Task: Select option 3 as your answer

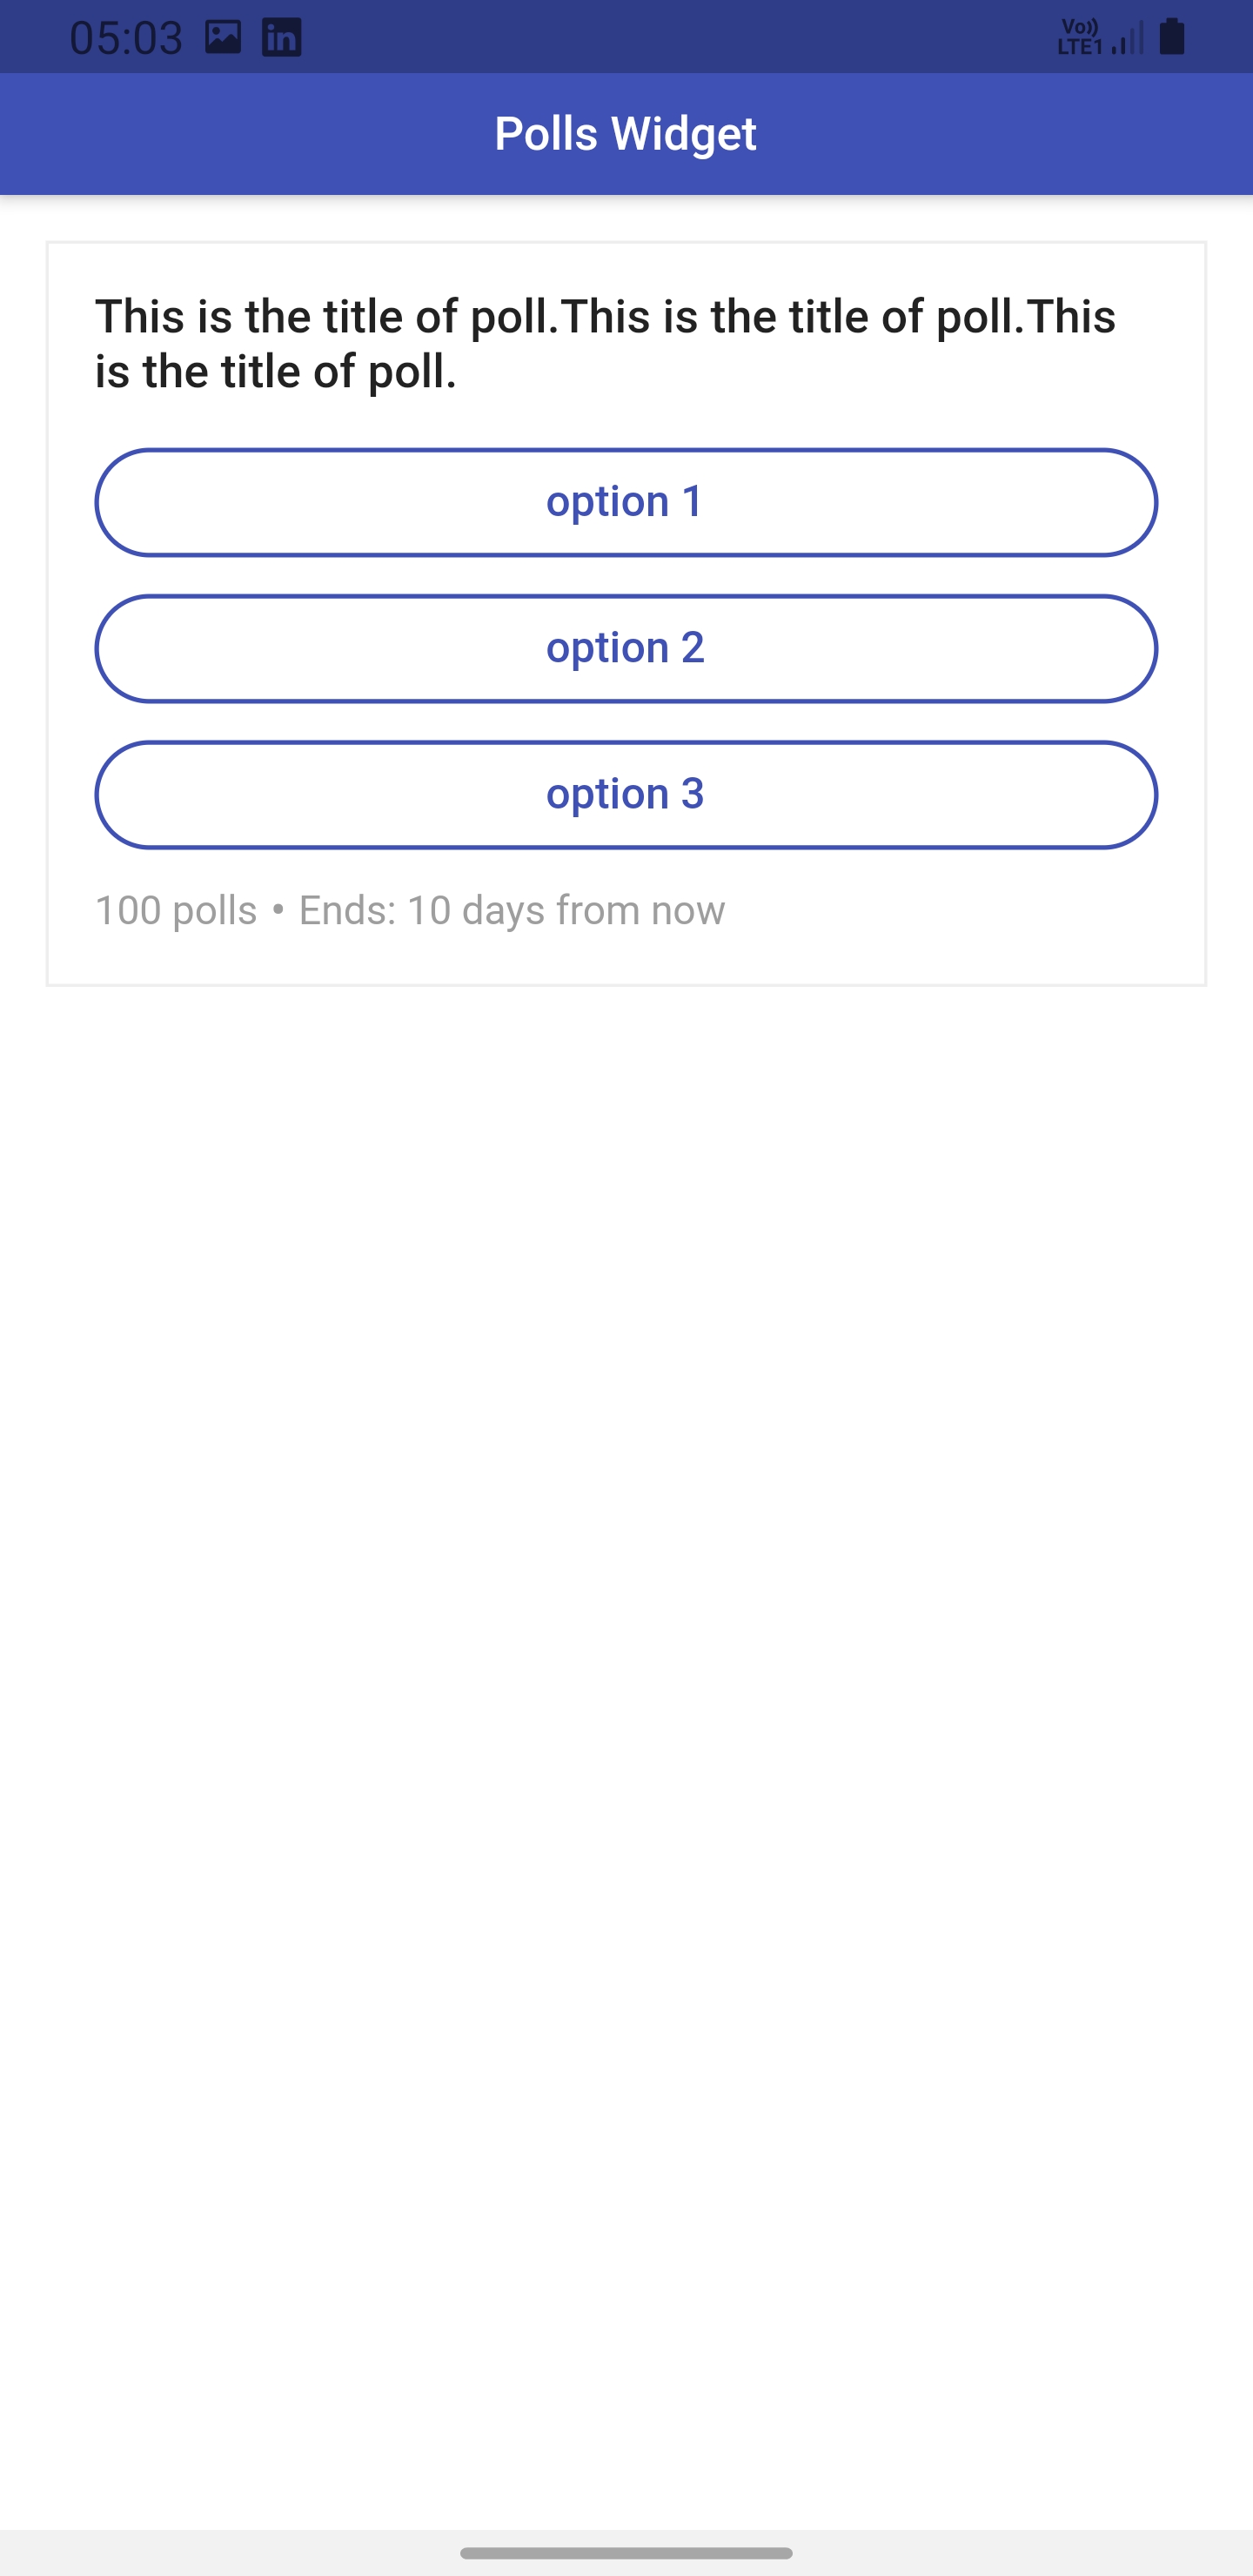Action: pyautogui.click(x=626, y=794)
